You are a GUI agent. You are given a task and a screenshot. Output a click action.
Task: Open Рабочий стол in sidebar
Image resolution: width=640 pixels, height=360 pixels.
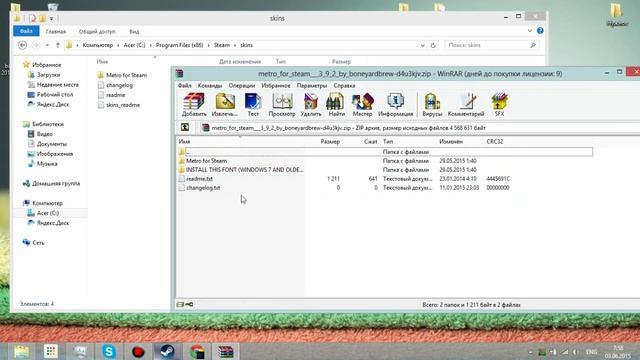(x=55, y=94)
